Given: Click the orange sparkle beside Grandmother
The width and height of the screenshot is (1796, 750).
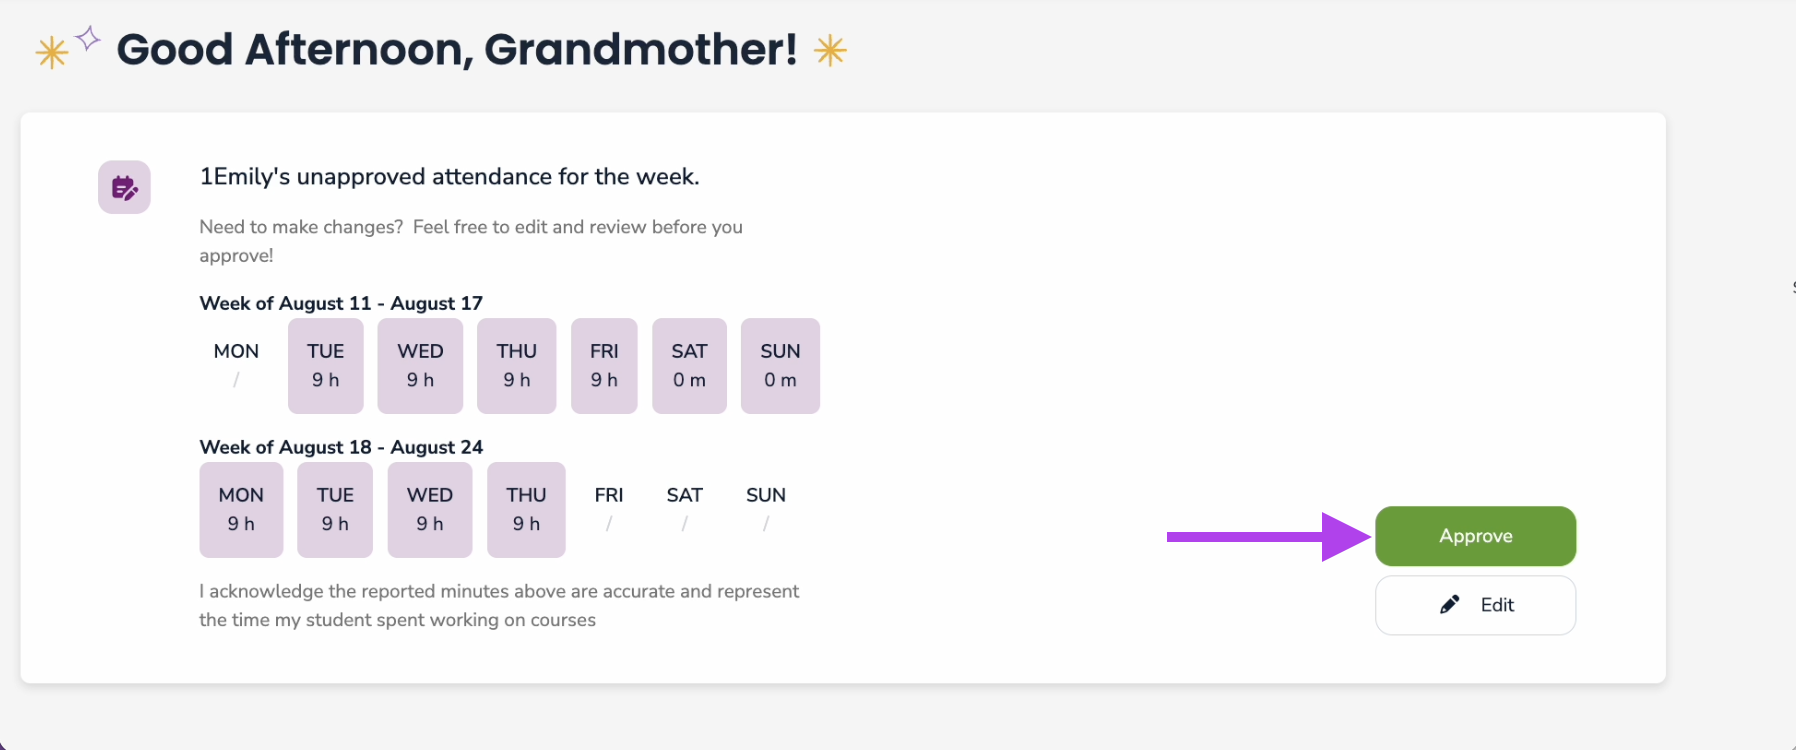Looking at the screenshot, I should coord(830,50).
